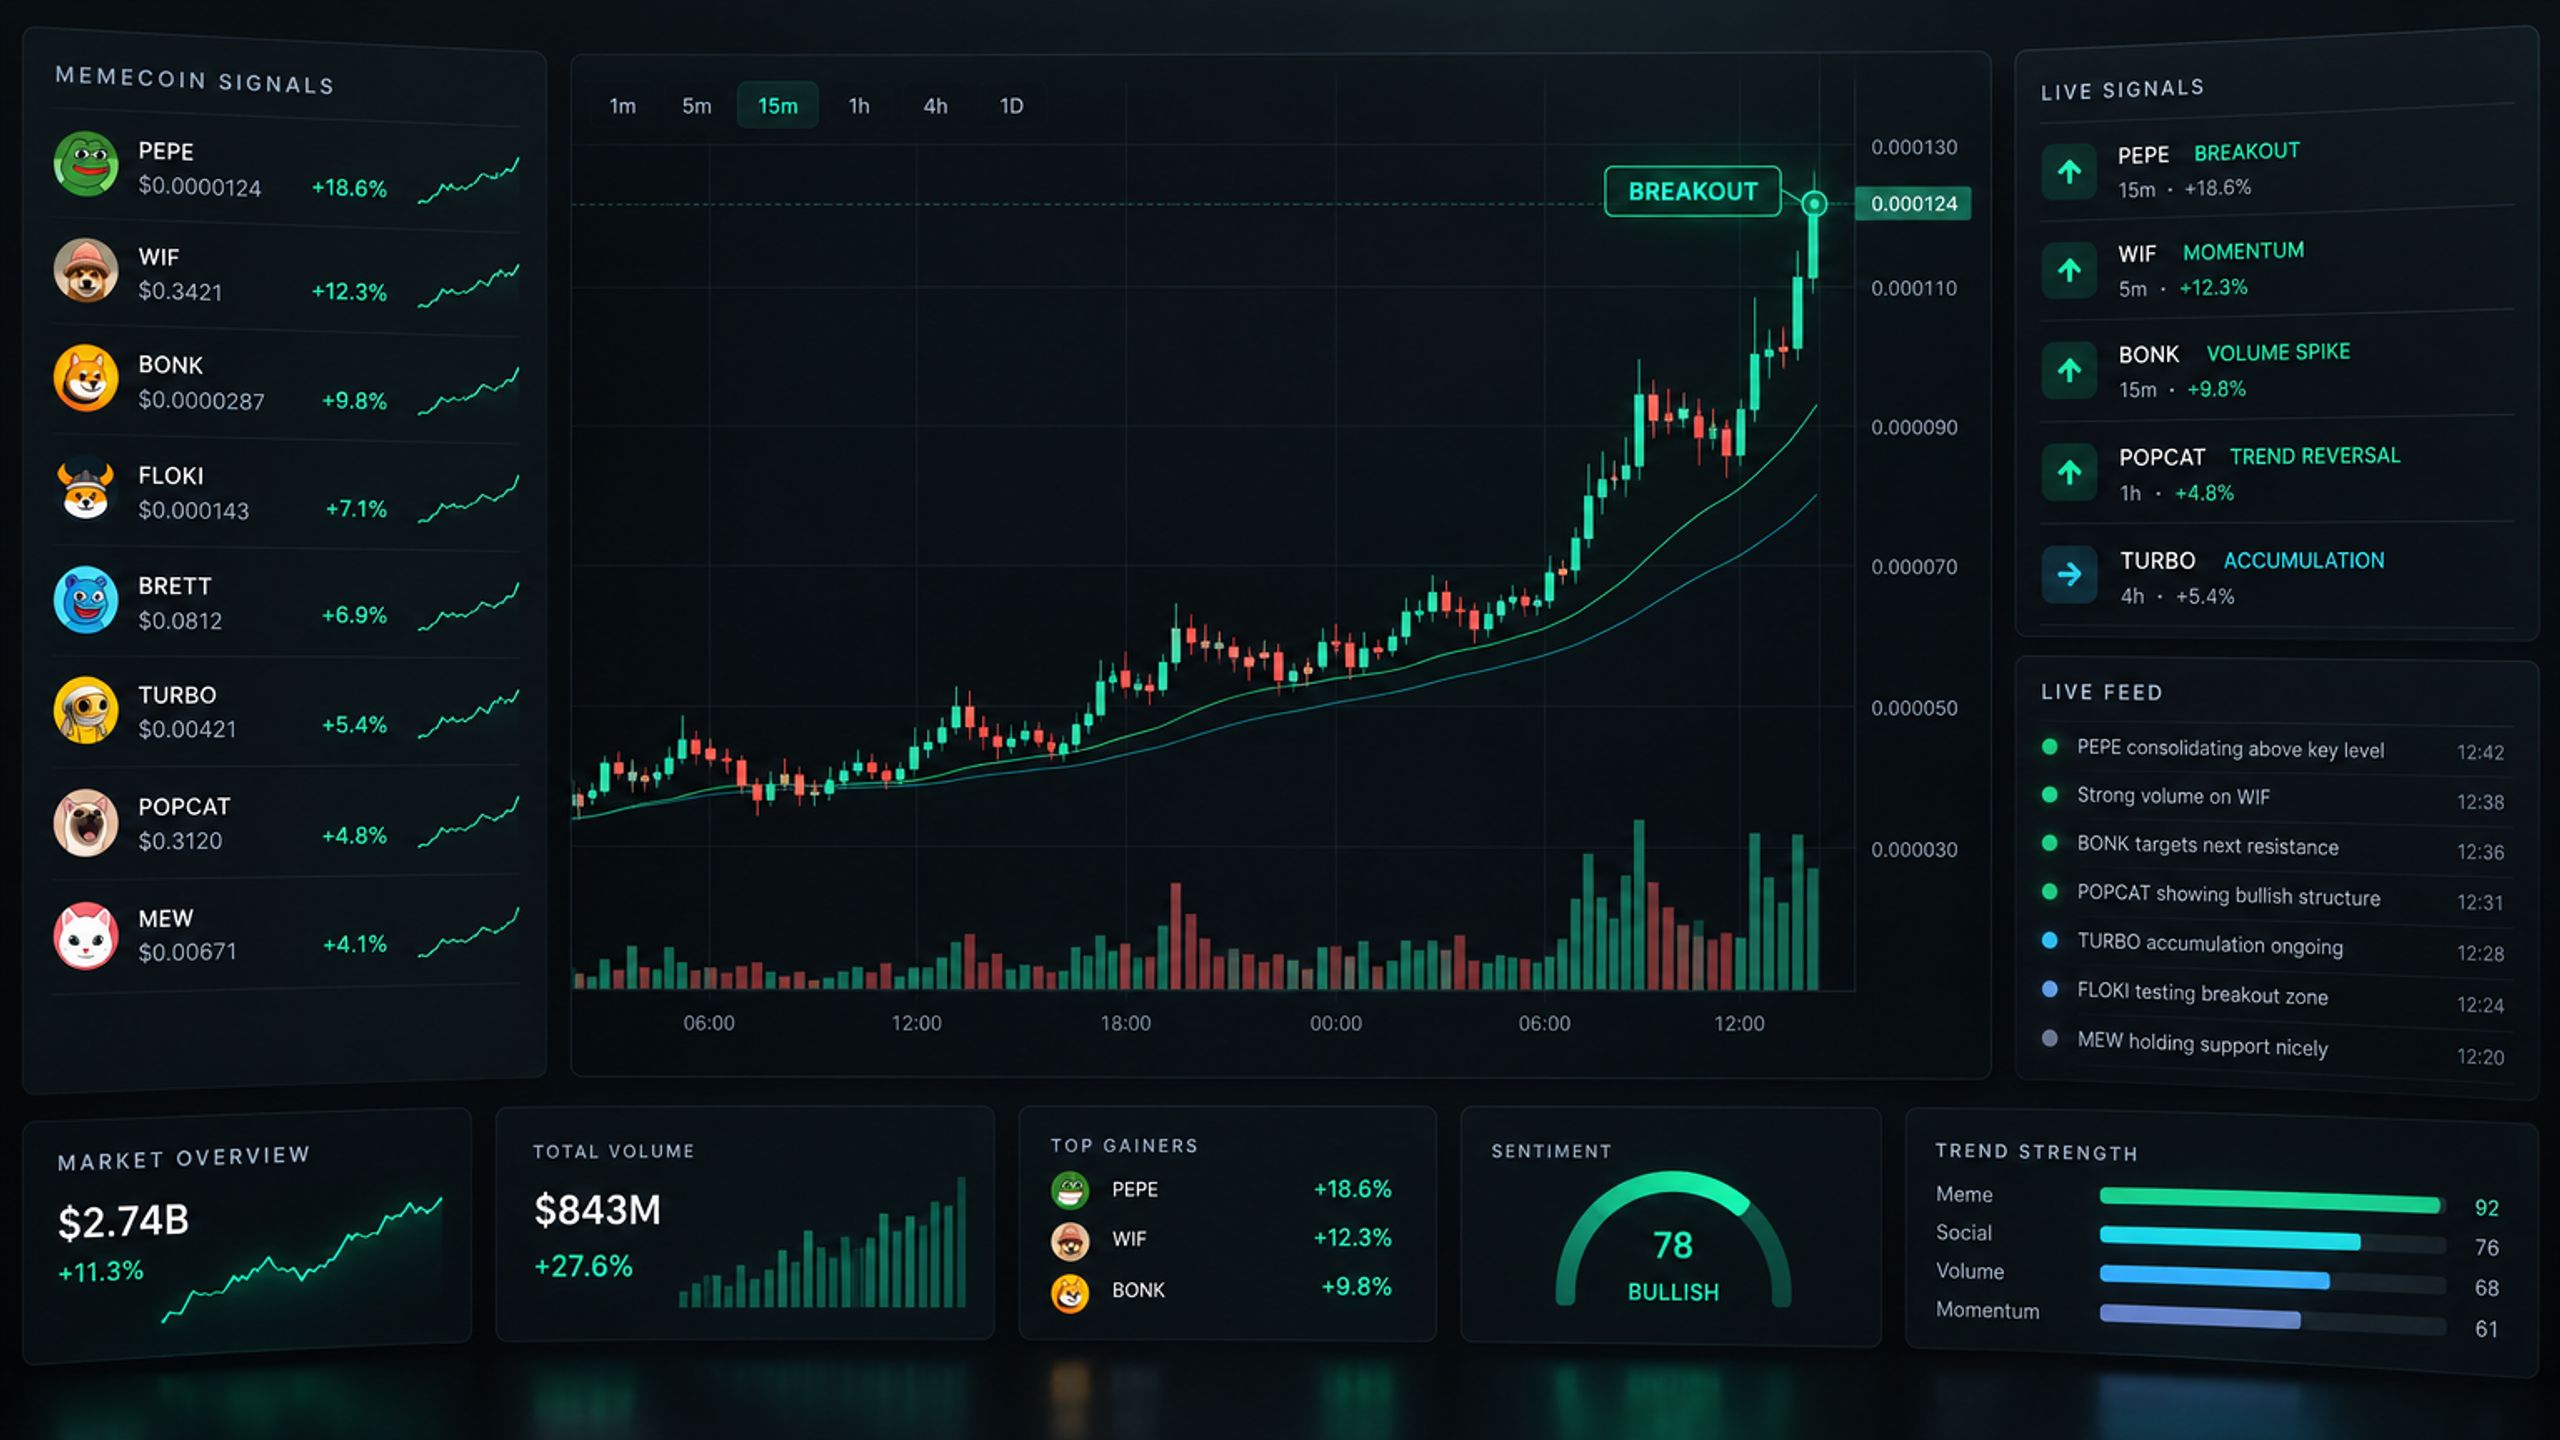The height and width of the screenshot is (1440, 2560).
Task: Switch chart to the 1m timeframe
Action: point(622,106)
